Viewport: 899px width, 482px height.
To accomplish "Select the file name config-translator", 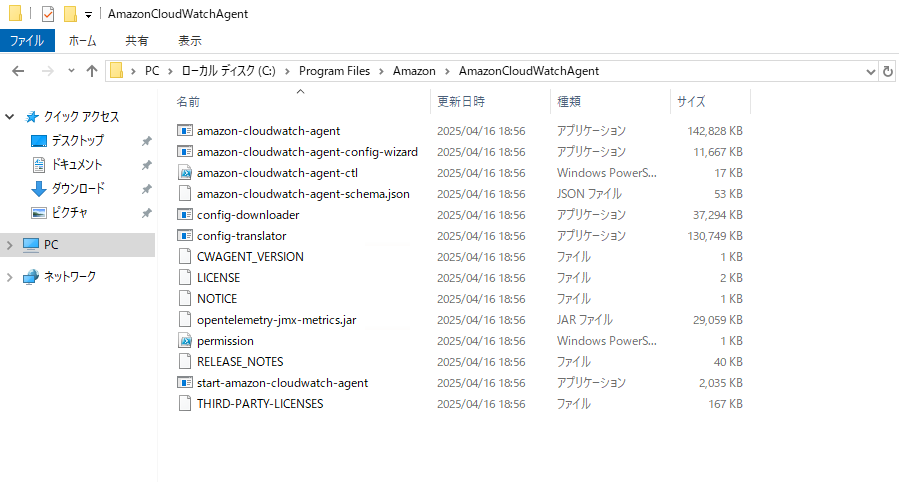I will (241, 236).
